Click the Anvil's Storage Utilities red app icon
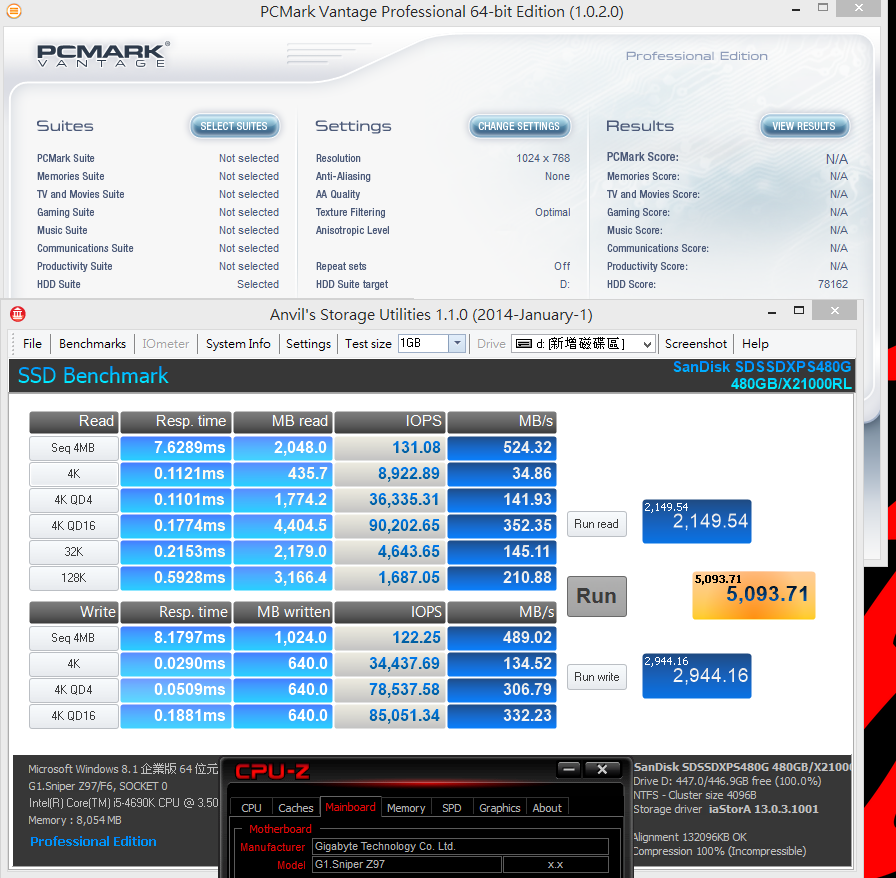The image size is (896, 878). click(x=18, y=314)
